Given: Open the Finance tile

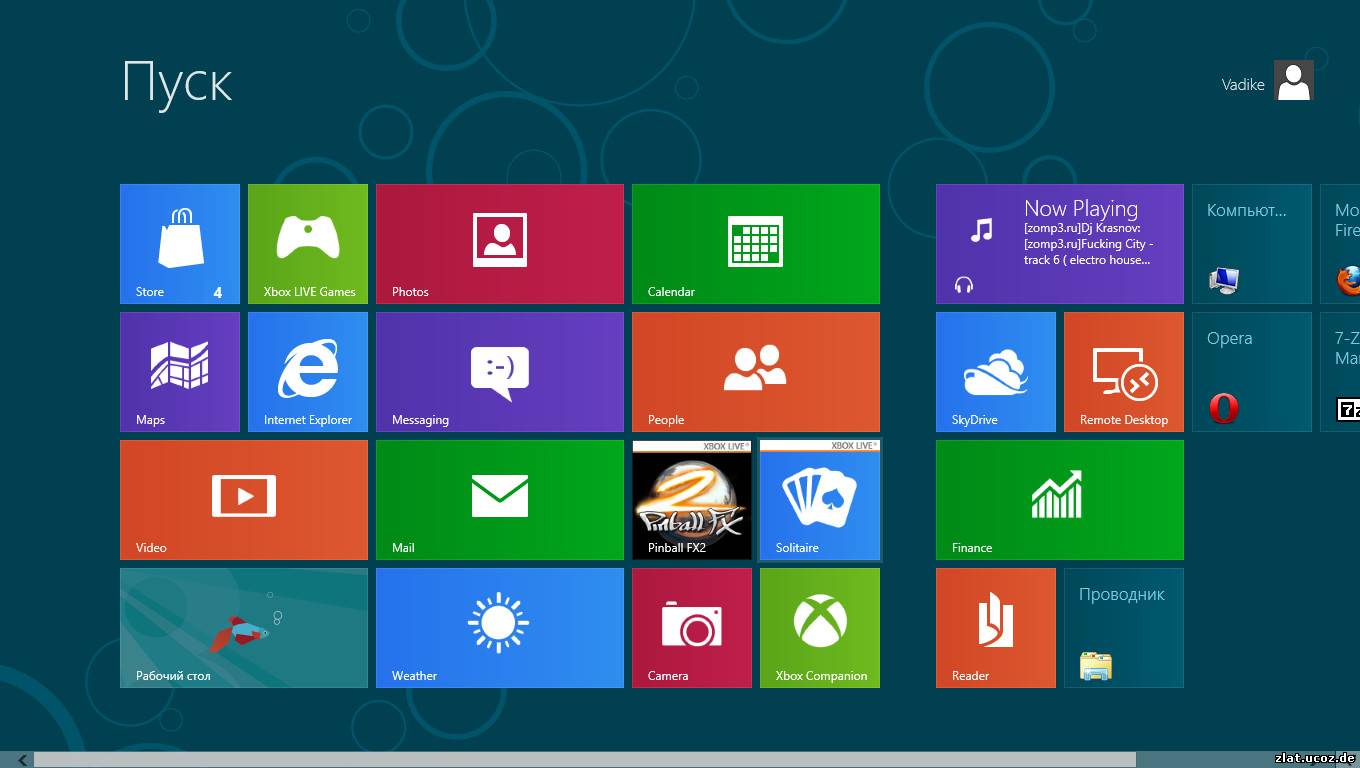Looking at the screenshot, I should (1060, 500).
